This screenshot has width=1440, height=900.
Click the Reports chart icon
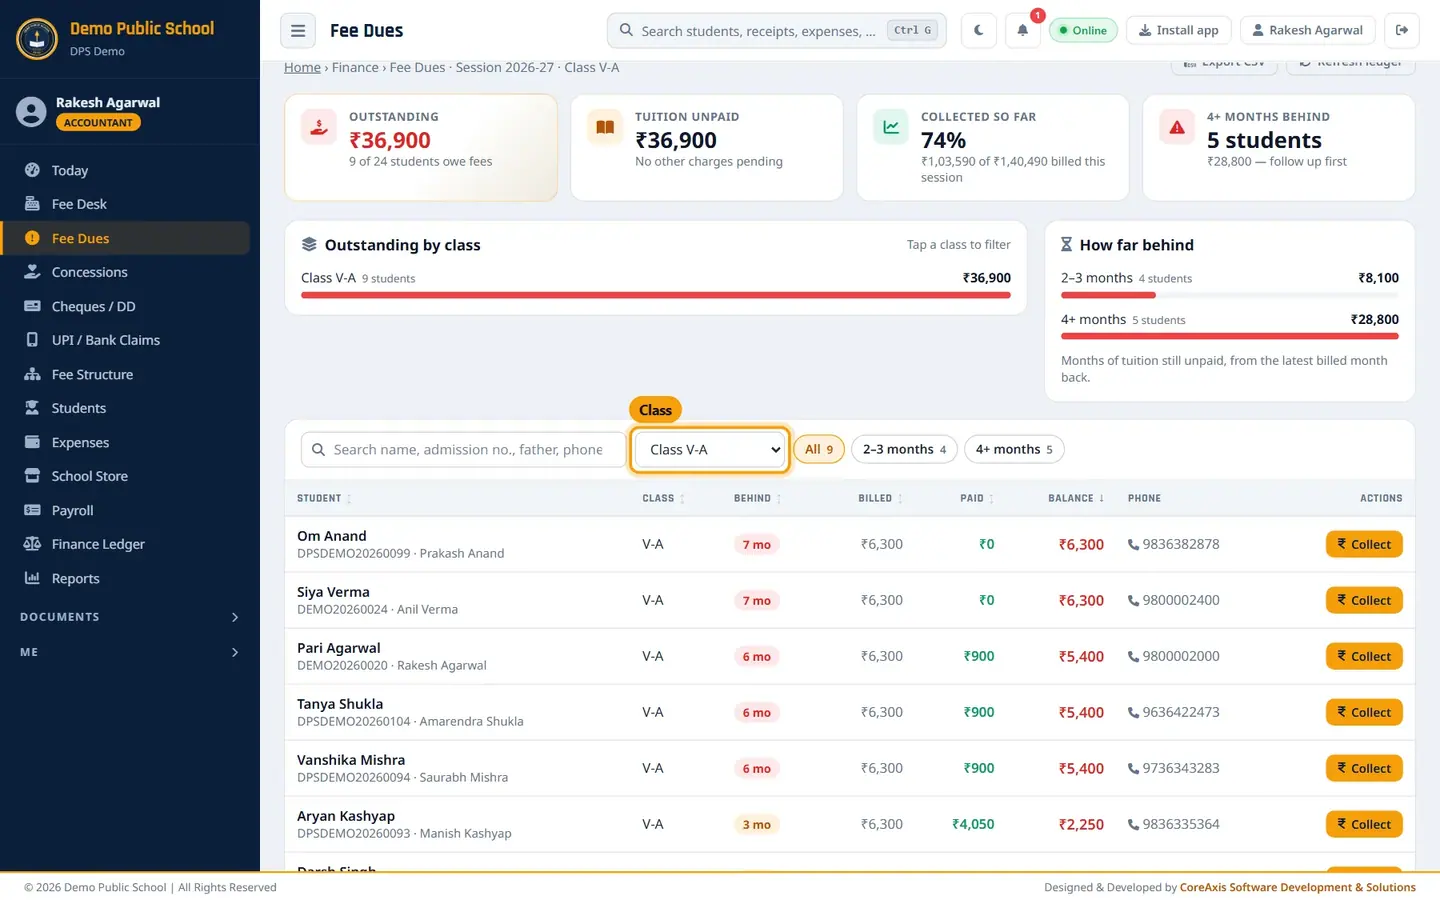tap(32, 578)
